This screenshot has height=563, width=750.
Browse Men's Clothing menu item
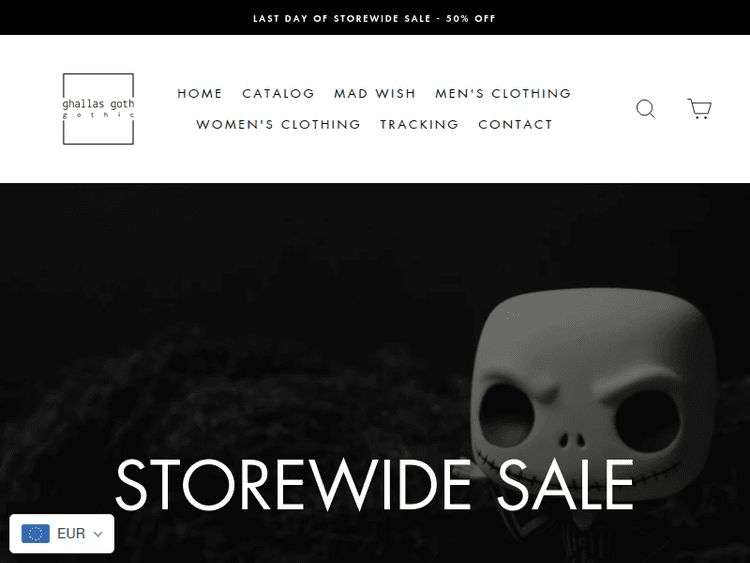click(503, 93)
